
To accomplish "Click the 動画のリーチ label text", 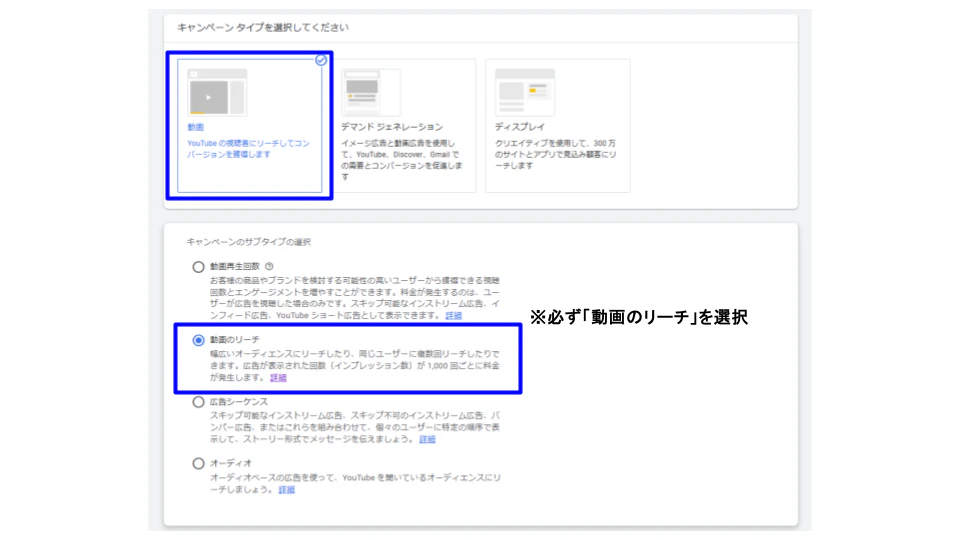I will [234, 339].
